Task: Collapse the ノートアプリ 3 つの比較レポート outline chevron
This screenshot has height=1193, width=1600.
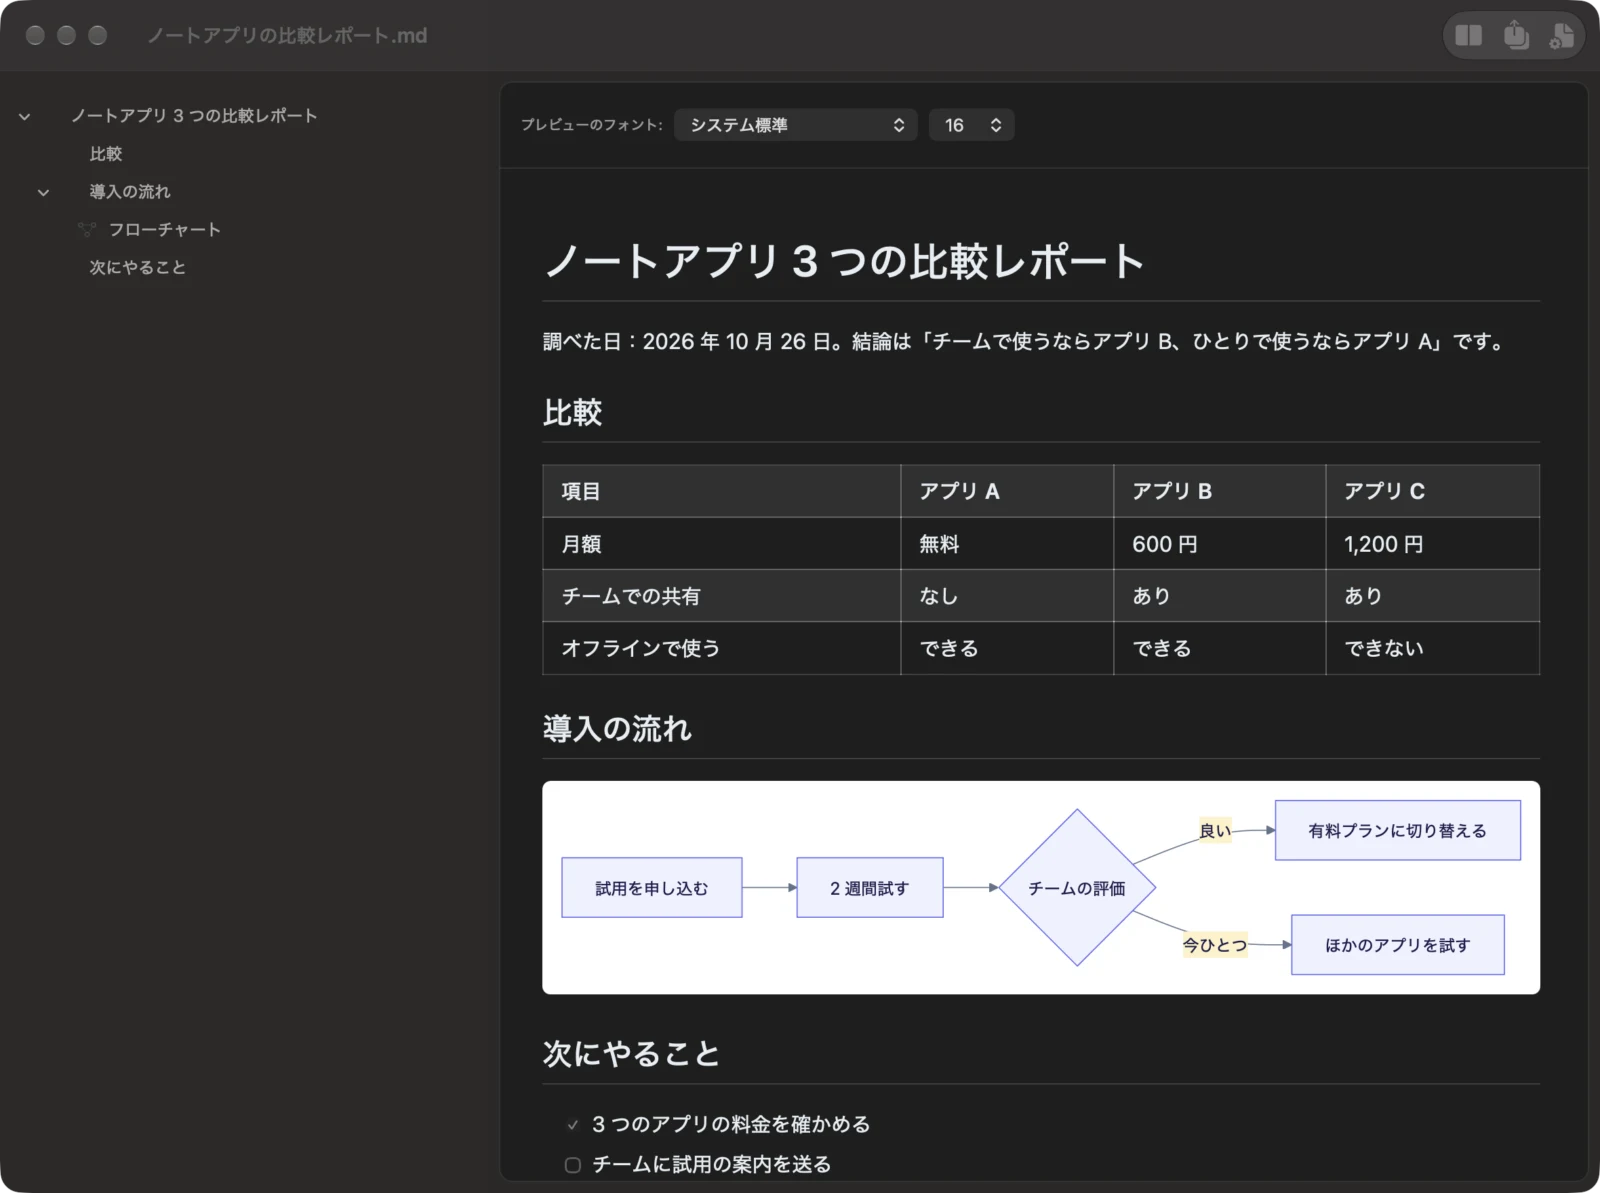Action: point(24,117)
